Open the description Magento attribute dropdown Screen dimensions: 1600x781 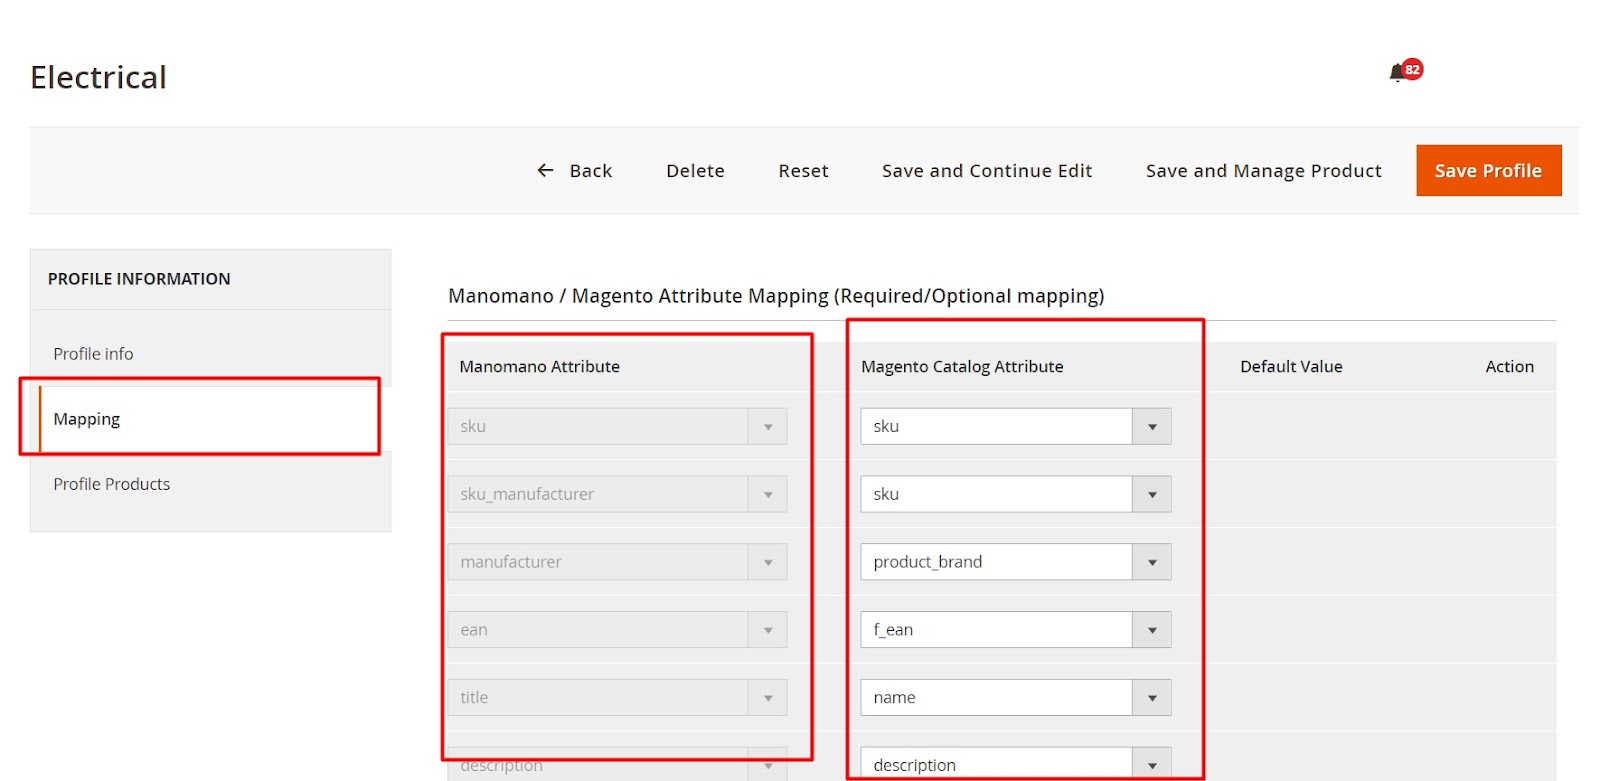click(x=1015, y=764)
